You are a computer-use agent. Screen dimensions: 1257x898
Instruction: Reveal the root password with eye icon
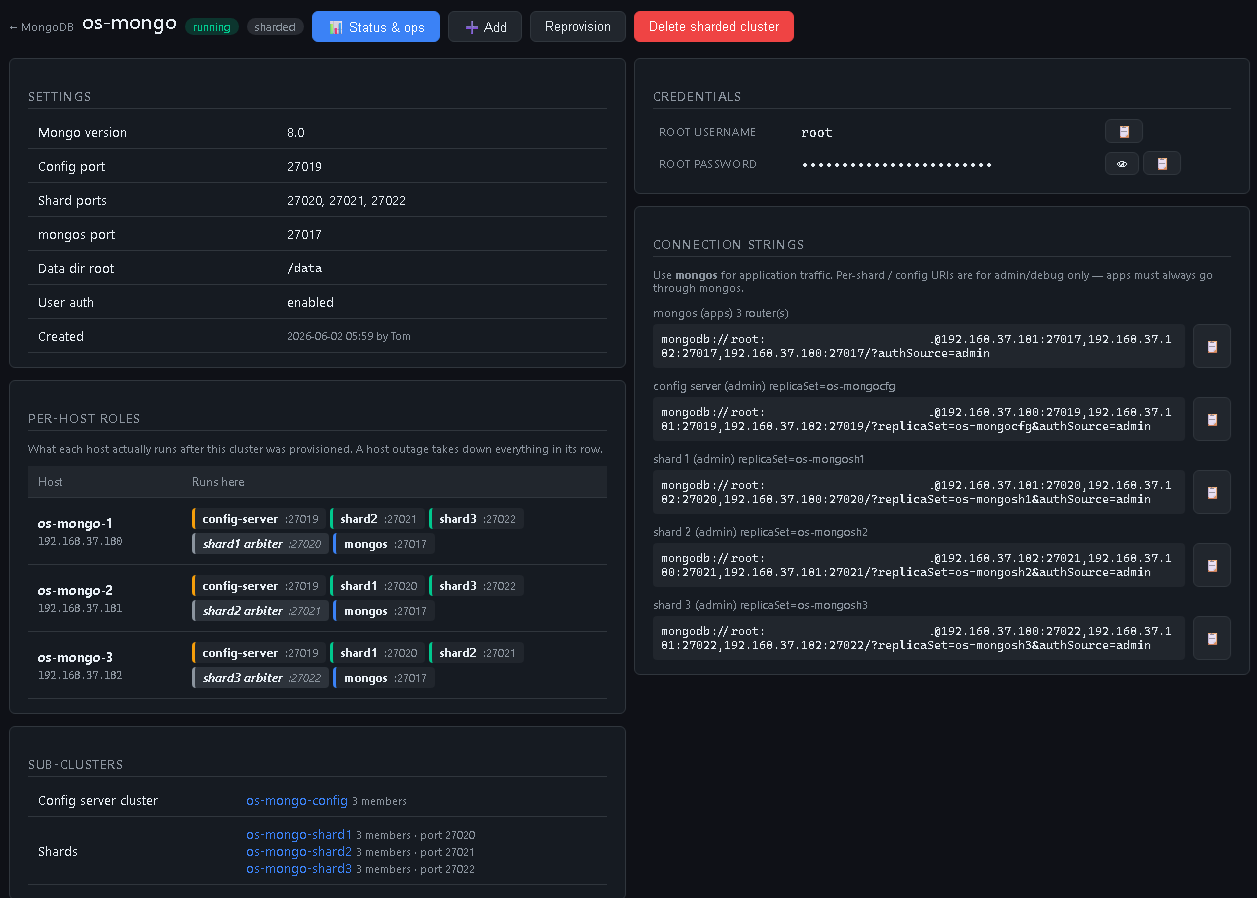click(1122, 164)
